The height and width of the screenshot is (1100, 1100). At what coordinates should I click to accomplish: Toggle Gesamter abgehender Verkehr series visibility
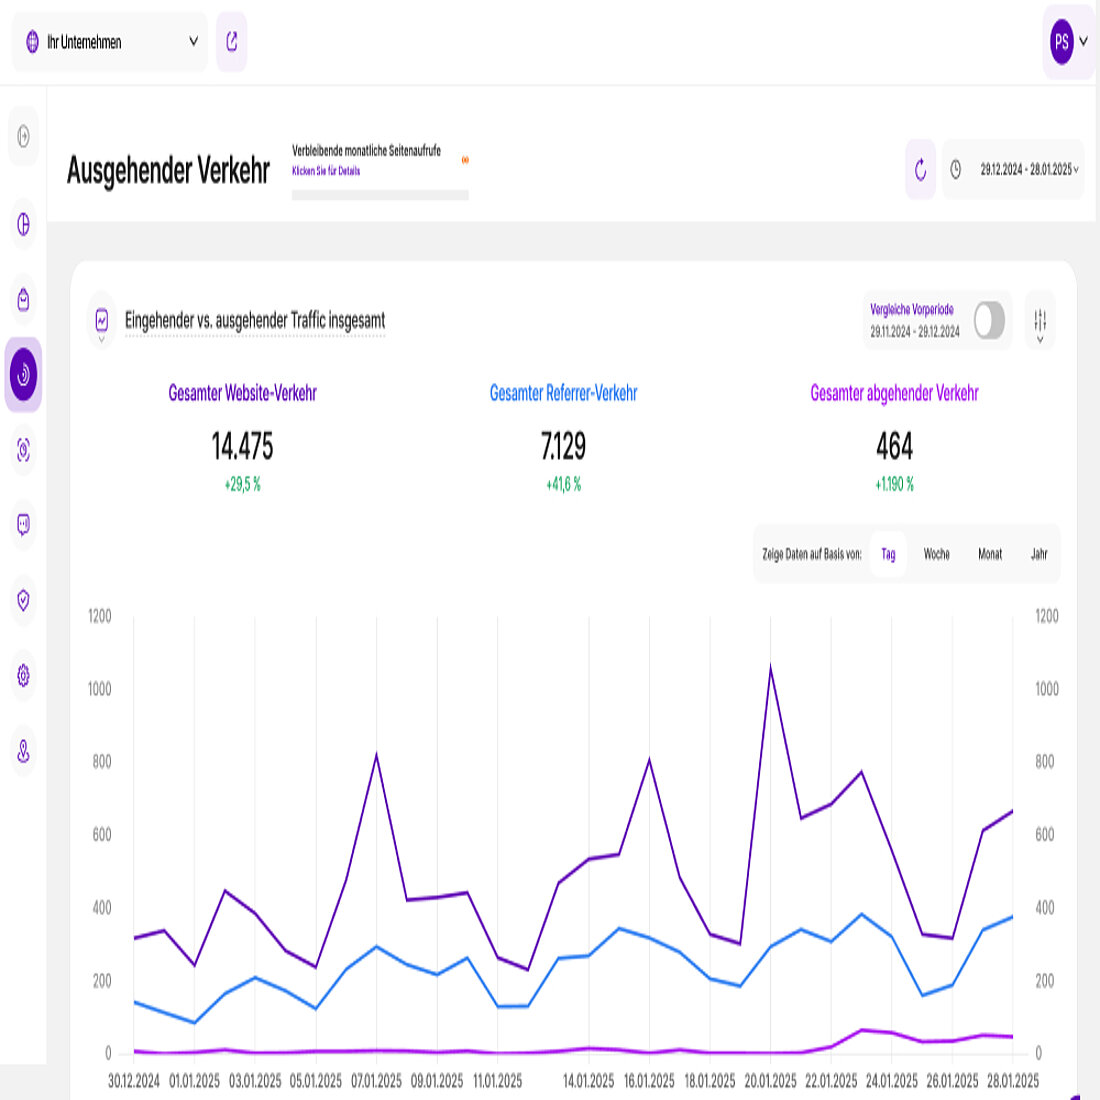tap(894, 394)
